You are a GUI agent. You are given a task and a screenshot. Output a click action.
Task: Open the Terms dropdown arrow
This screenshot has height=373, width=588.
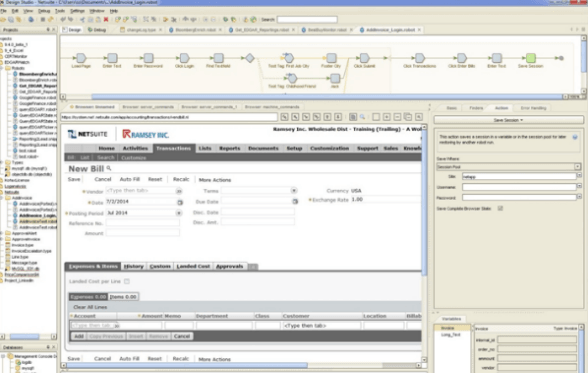click(294, 191)
